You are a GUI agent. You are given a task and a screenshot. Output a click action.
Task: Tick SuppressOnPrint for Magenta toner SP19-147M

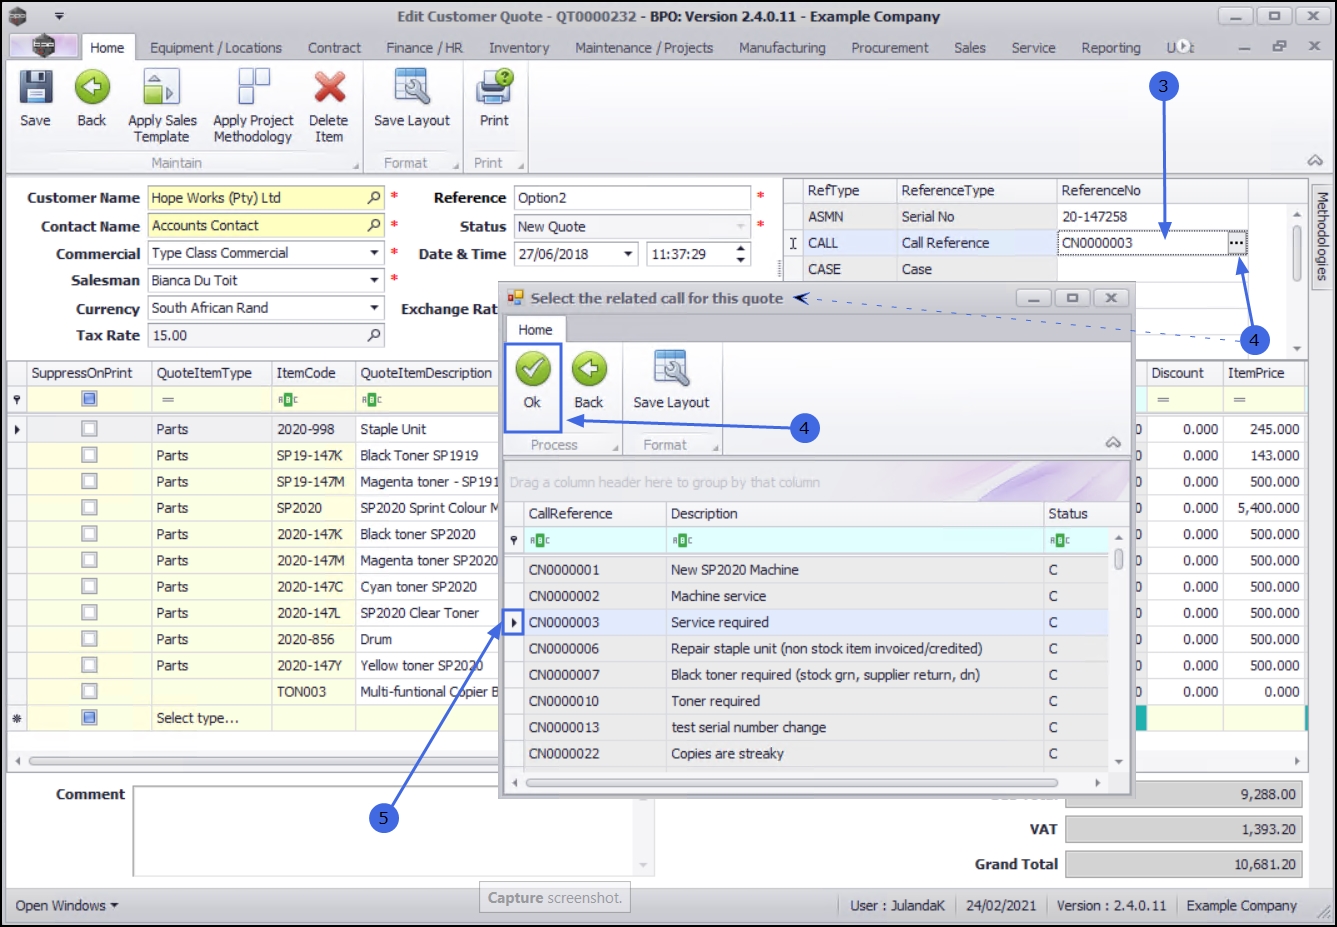[x=89, y=481]
